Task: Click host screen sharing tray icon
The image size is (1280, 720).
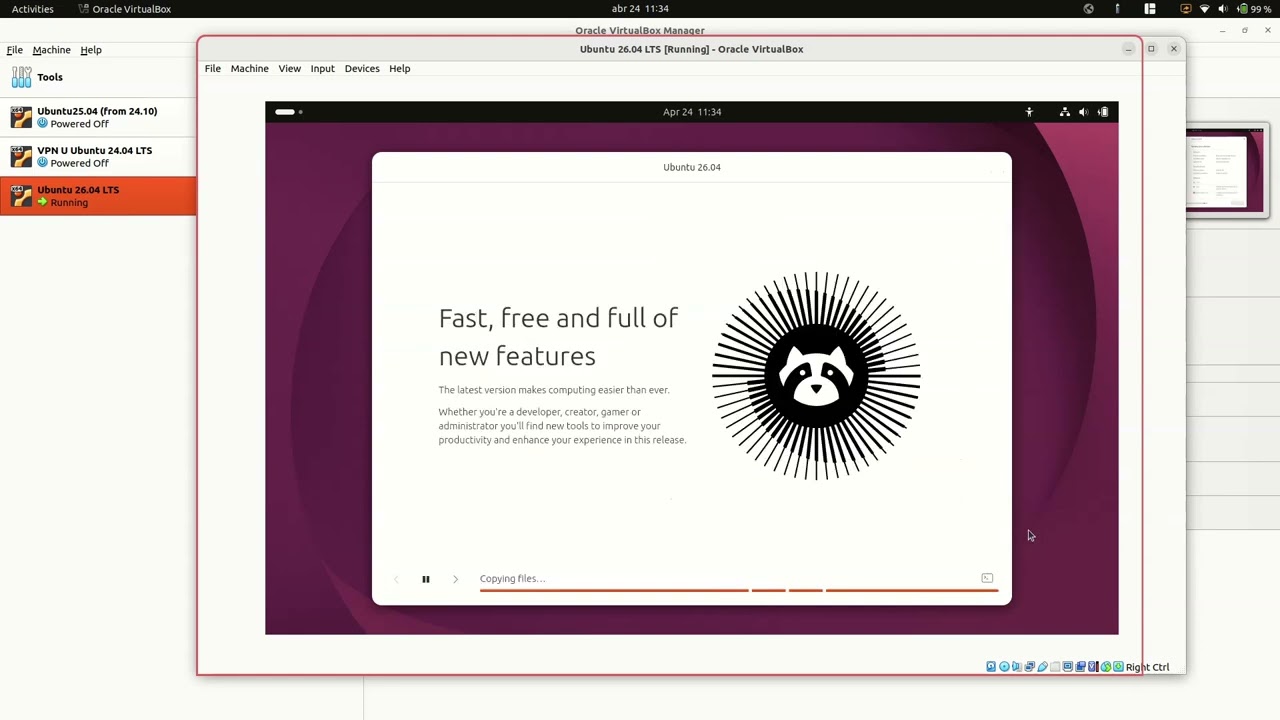Action: (x=1186, y=8)
